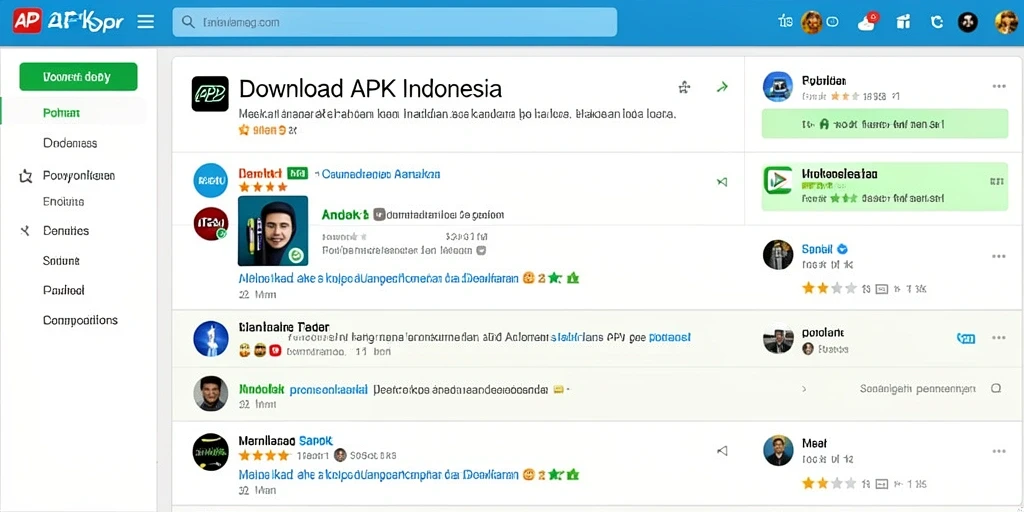Select the Connpotiions sidebar item
Viewport: 1024px width, 512px height.
coord(80,320)
